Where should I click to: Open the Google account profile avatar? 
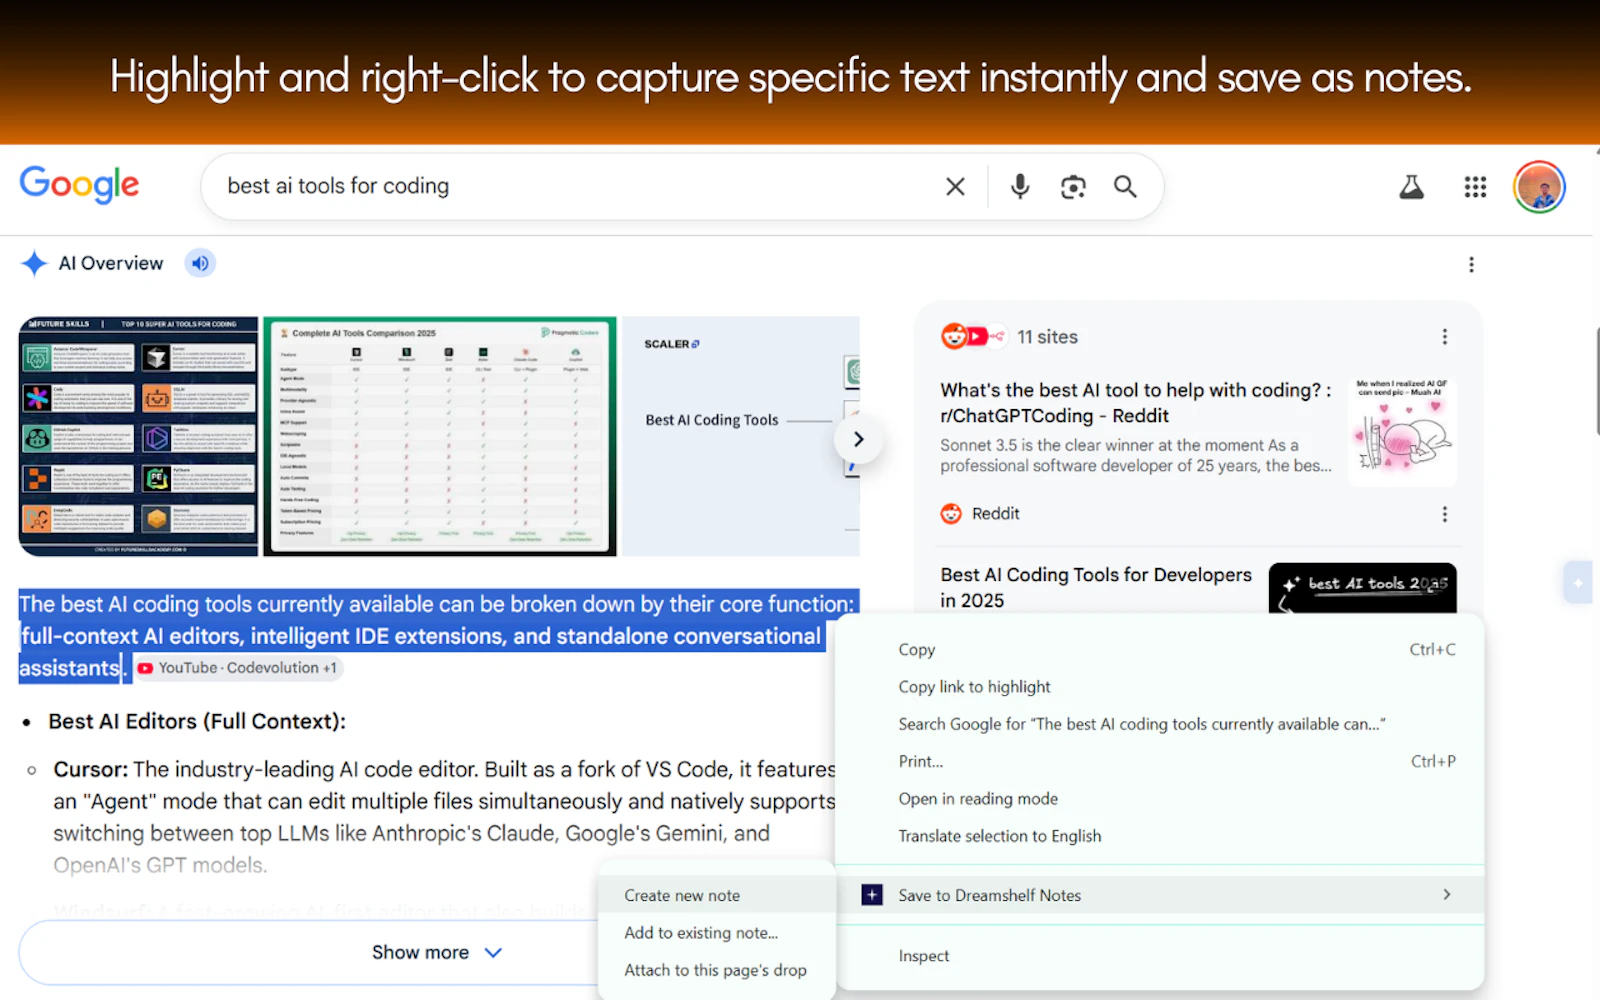pos(1539,187)
